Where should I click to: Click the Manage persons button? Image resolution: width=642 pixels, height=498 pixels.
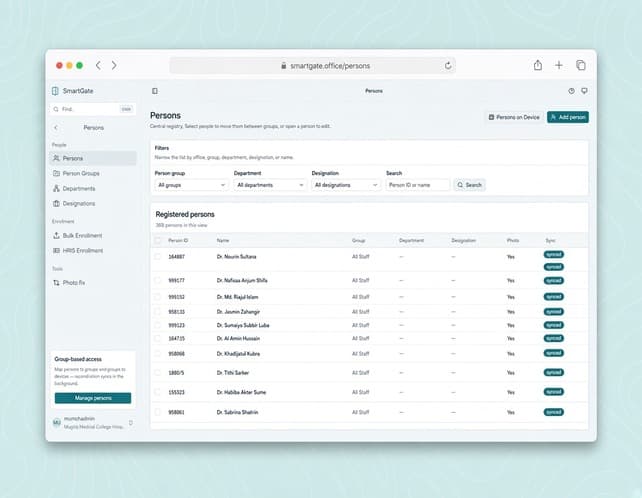(93, 398)
